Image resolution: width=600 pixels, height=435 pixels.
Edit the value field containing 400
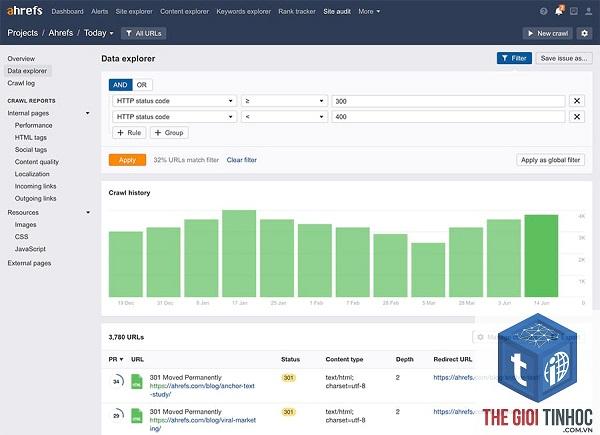tap(448, 117)
